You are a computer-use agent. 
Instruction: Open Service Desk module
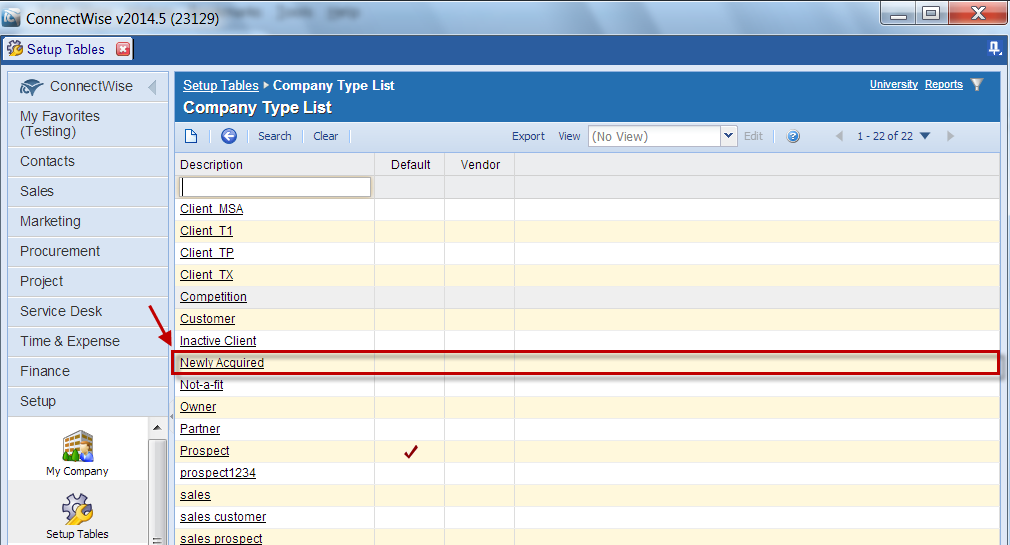tap(88, 311)
